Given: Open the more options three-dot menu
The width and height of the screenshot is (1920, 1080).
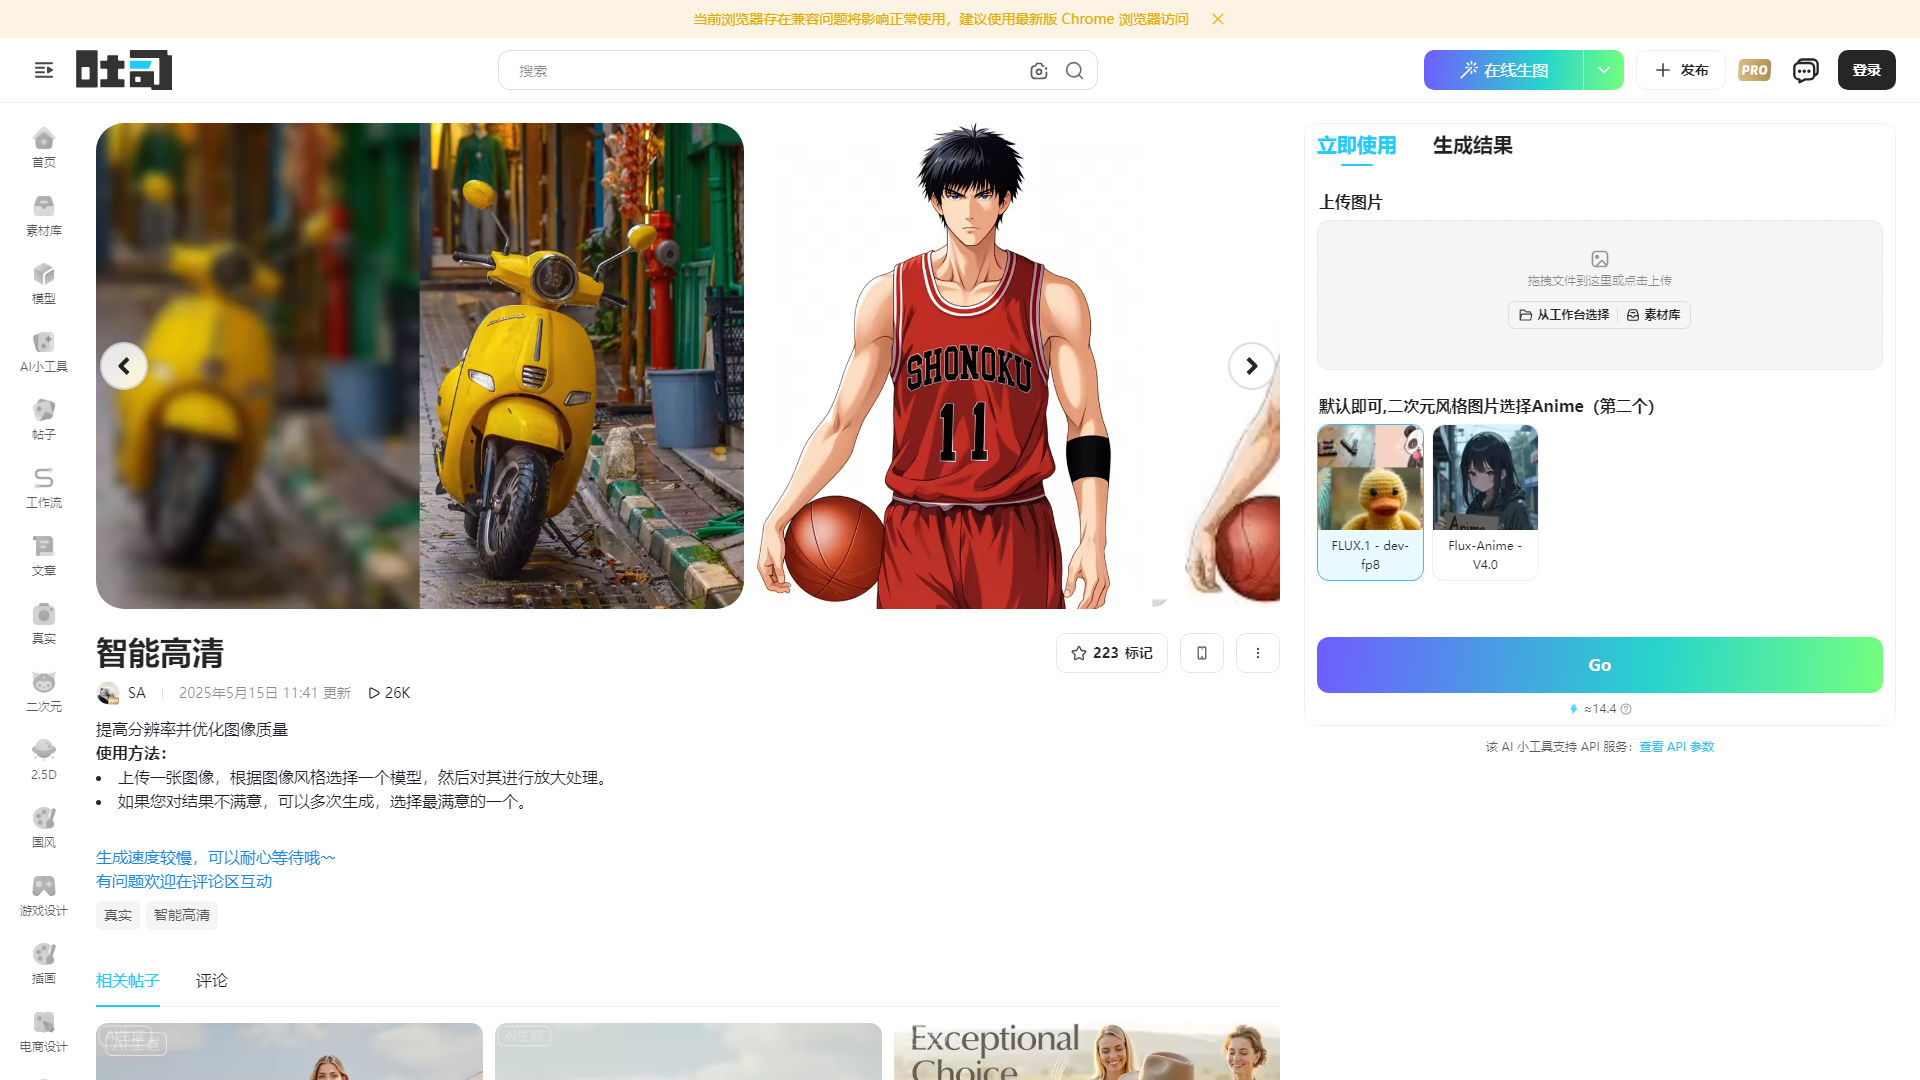Looking at the screenshot, I should click(x=1257, y=652).
